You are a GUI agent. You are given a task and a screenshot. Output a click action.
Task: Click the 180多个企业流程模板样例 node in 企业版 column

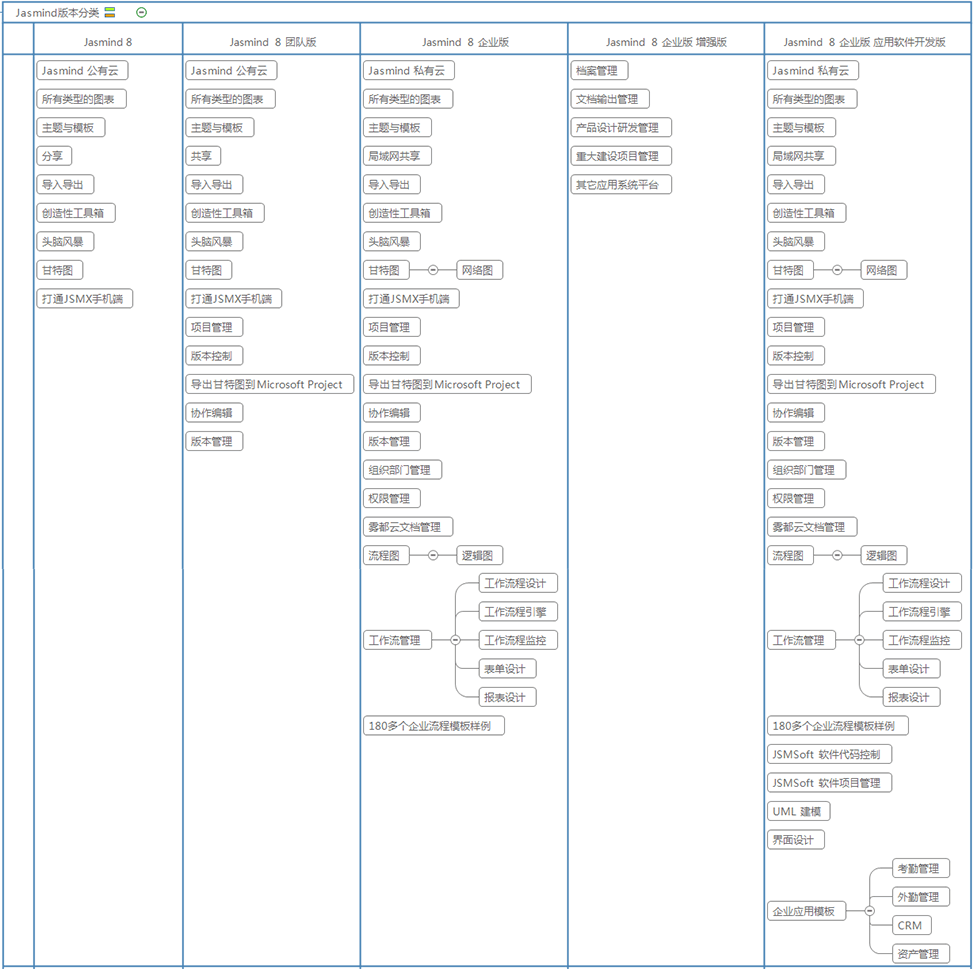click(434, 726)
